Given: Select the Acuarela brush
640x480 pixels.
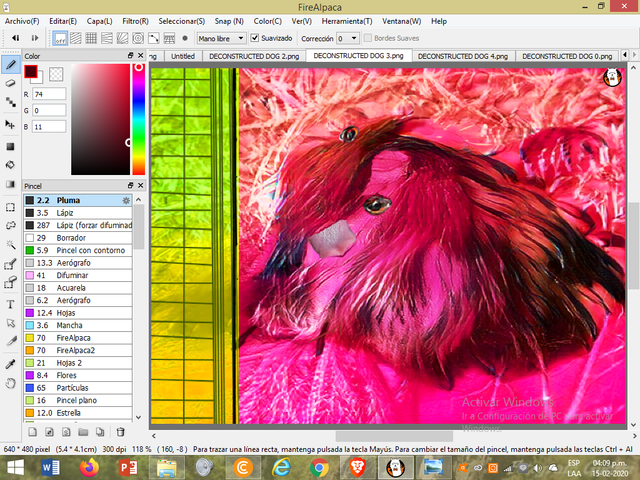Looking at the screenshot, I should [x=78, y=288].
